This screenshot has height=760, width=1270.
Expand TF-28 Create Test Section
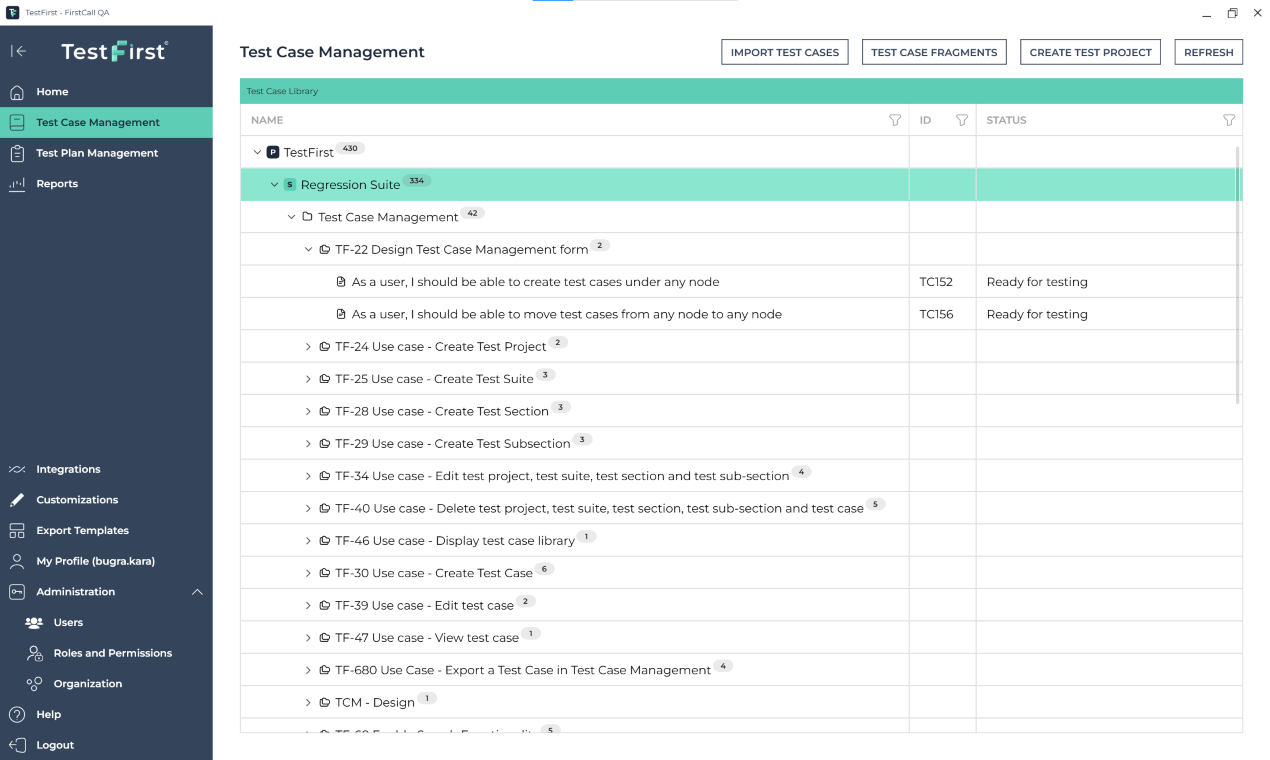pyautogui.click(x=308, y=411)
